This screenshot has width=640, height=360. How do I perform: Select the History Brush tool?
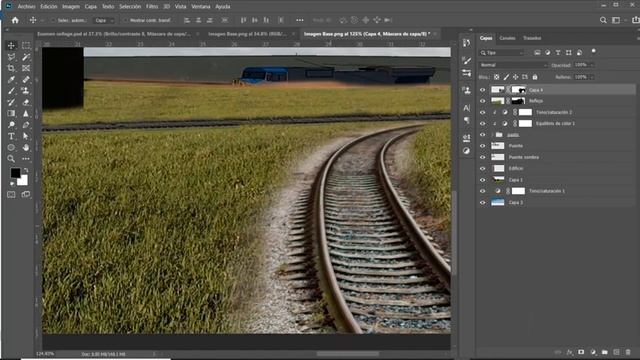(x=11, y=102)
